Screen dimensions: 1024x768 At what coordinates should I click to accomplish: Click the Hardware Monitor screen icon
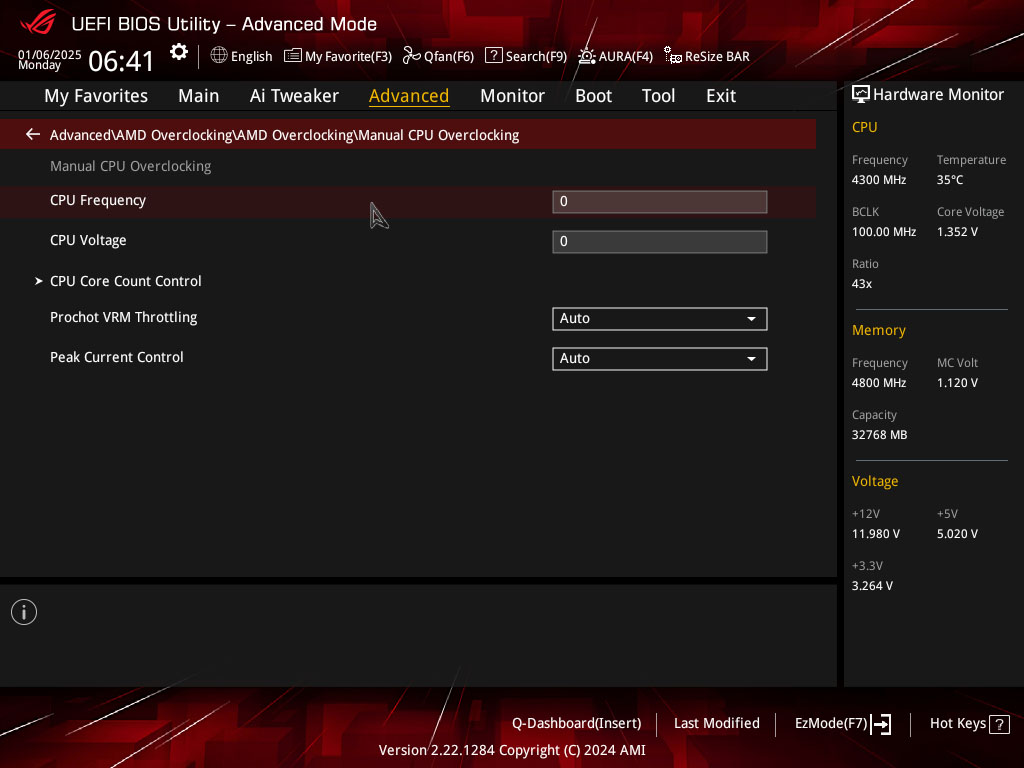(861, 95)
